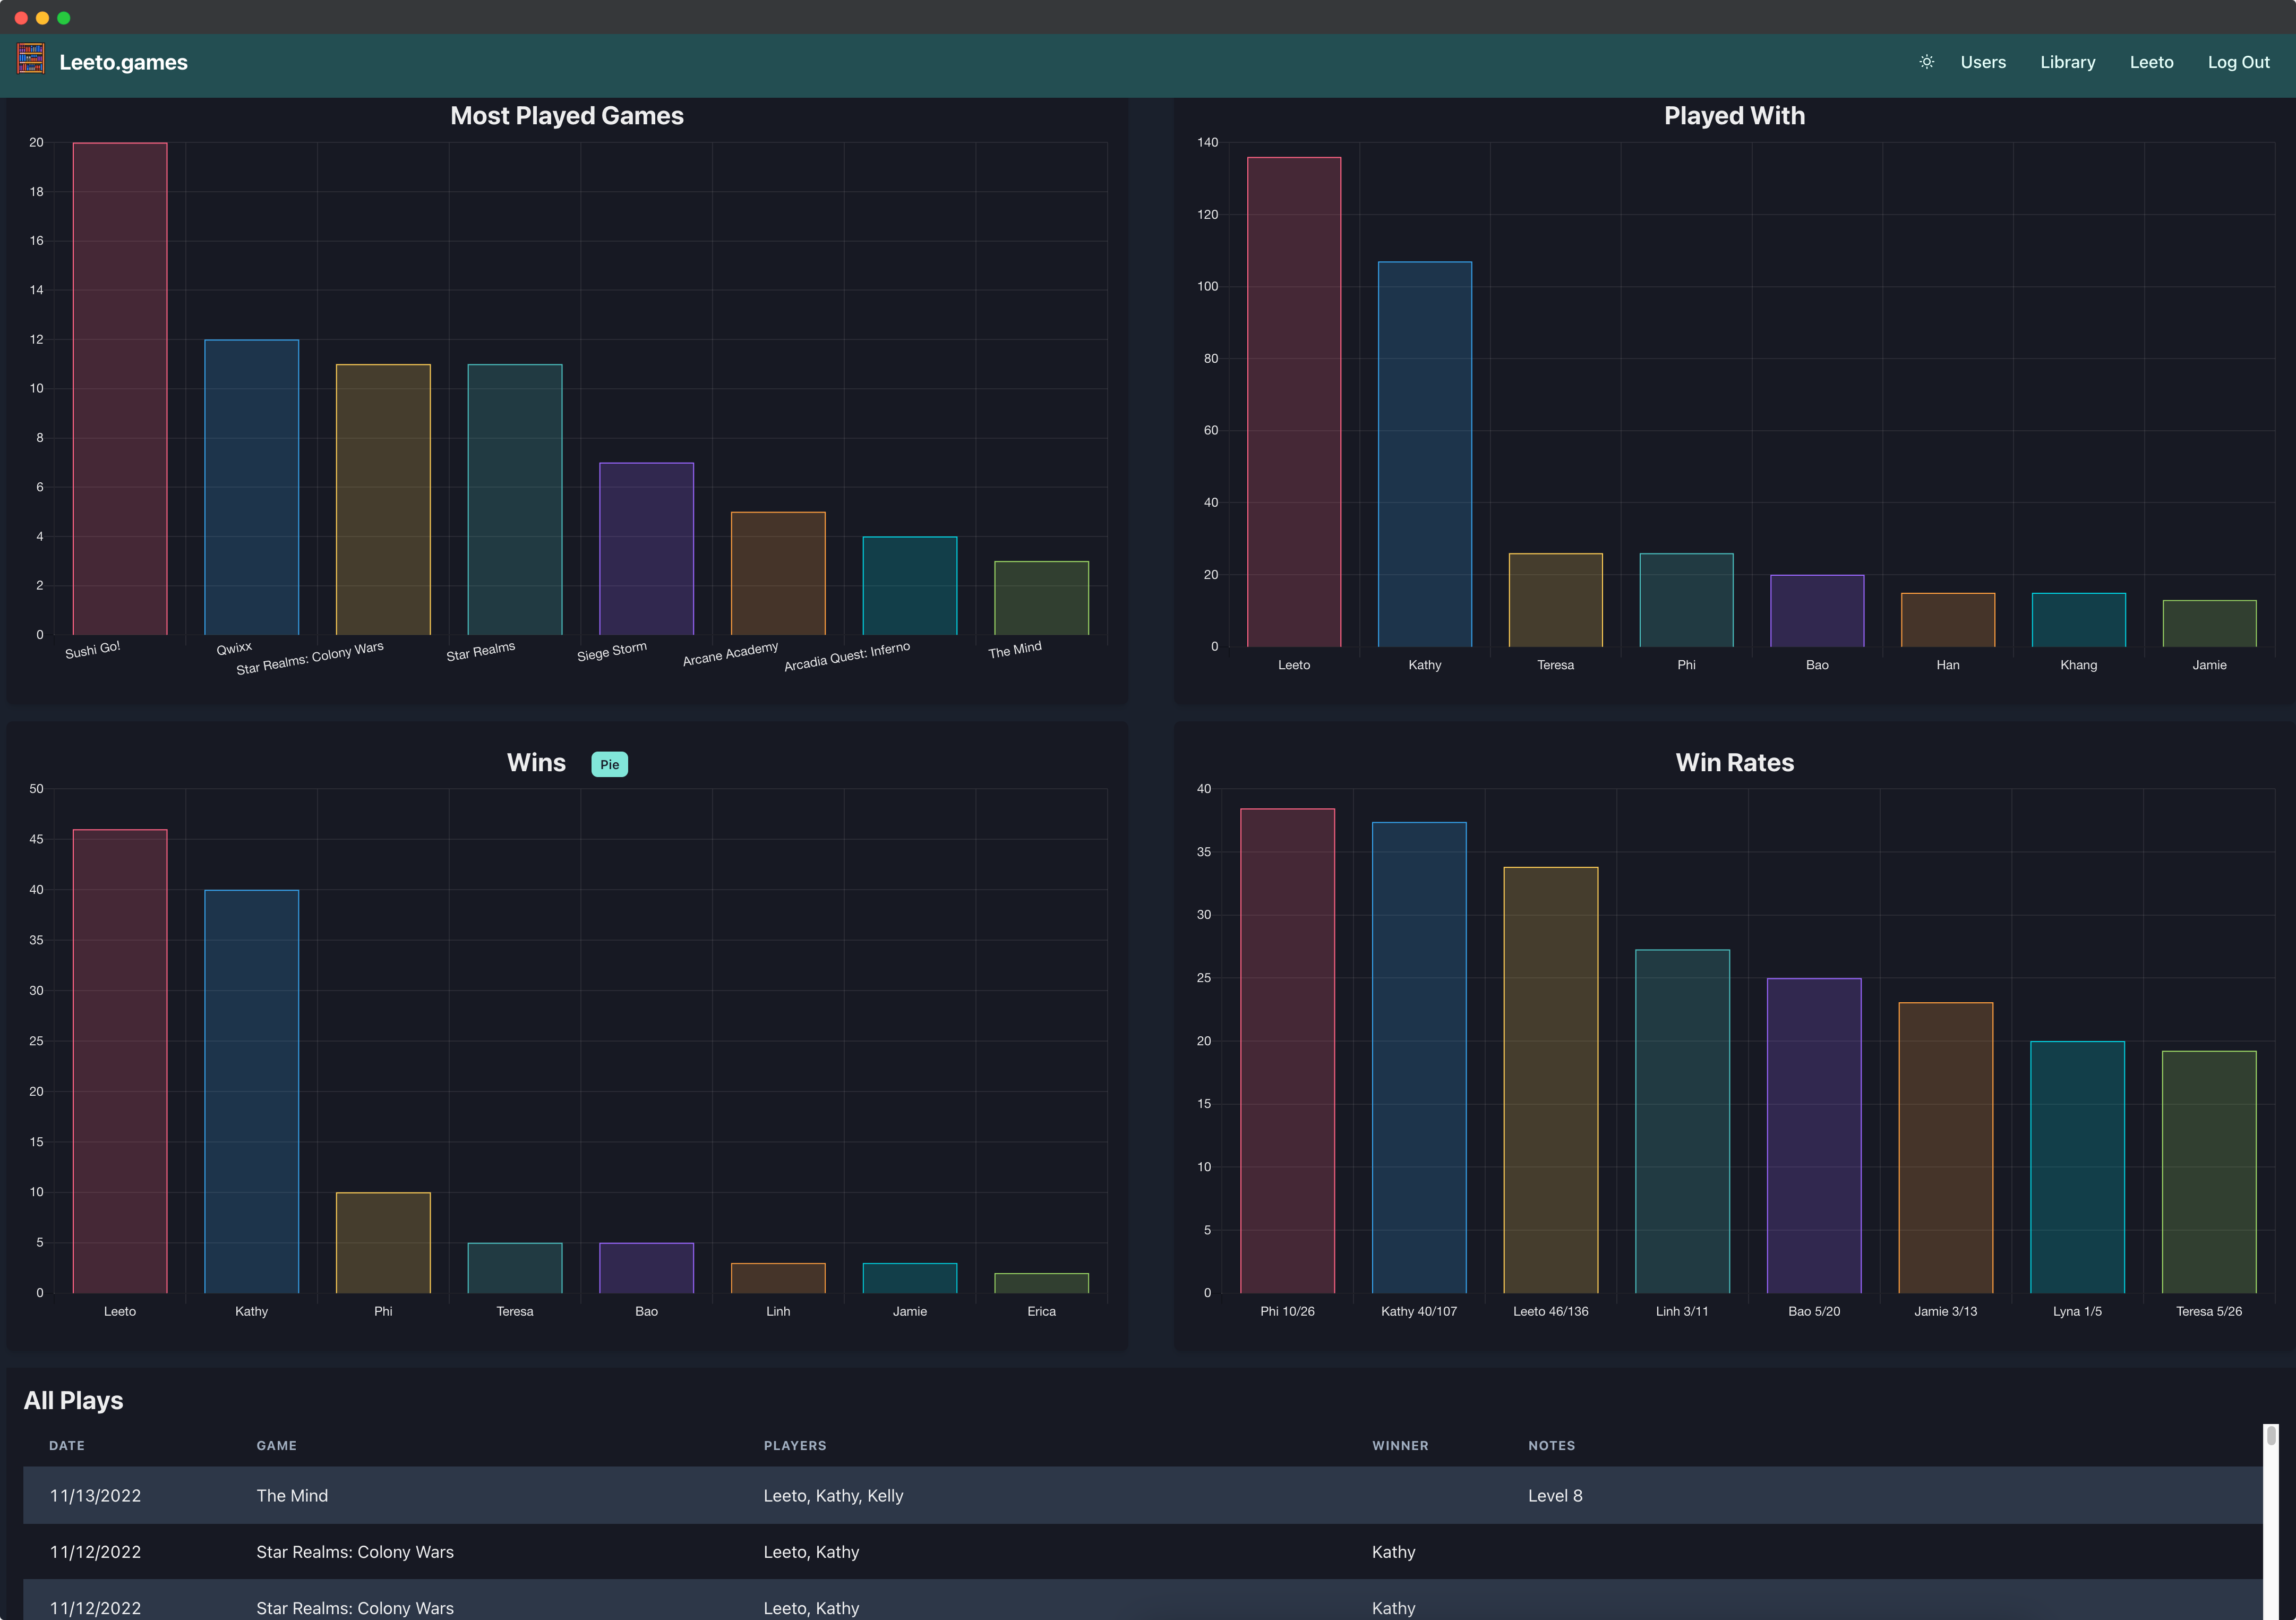
Task: Click the Teresa 5/26 bar in Win Rates
Action: coord(2209,1172)
